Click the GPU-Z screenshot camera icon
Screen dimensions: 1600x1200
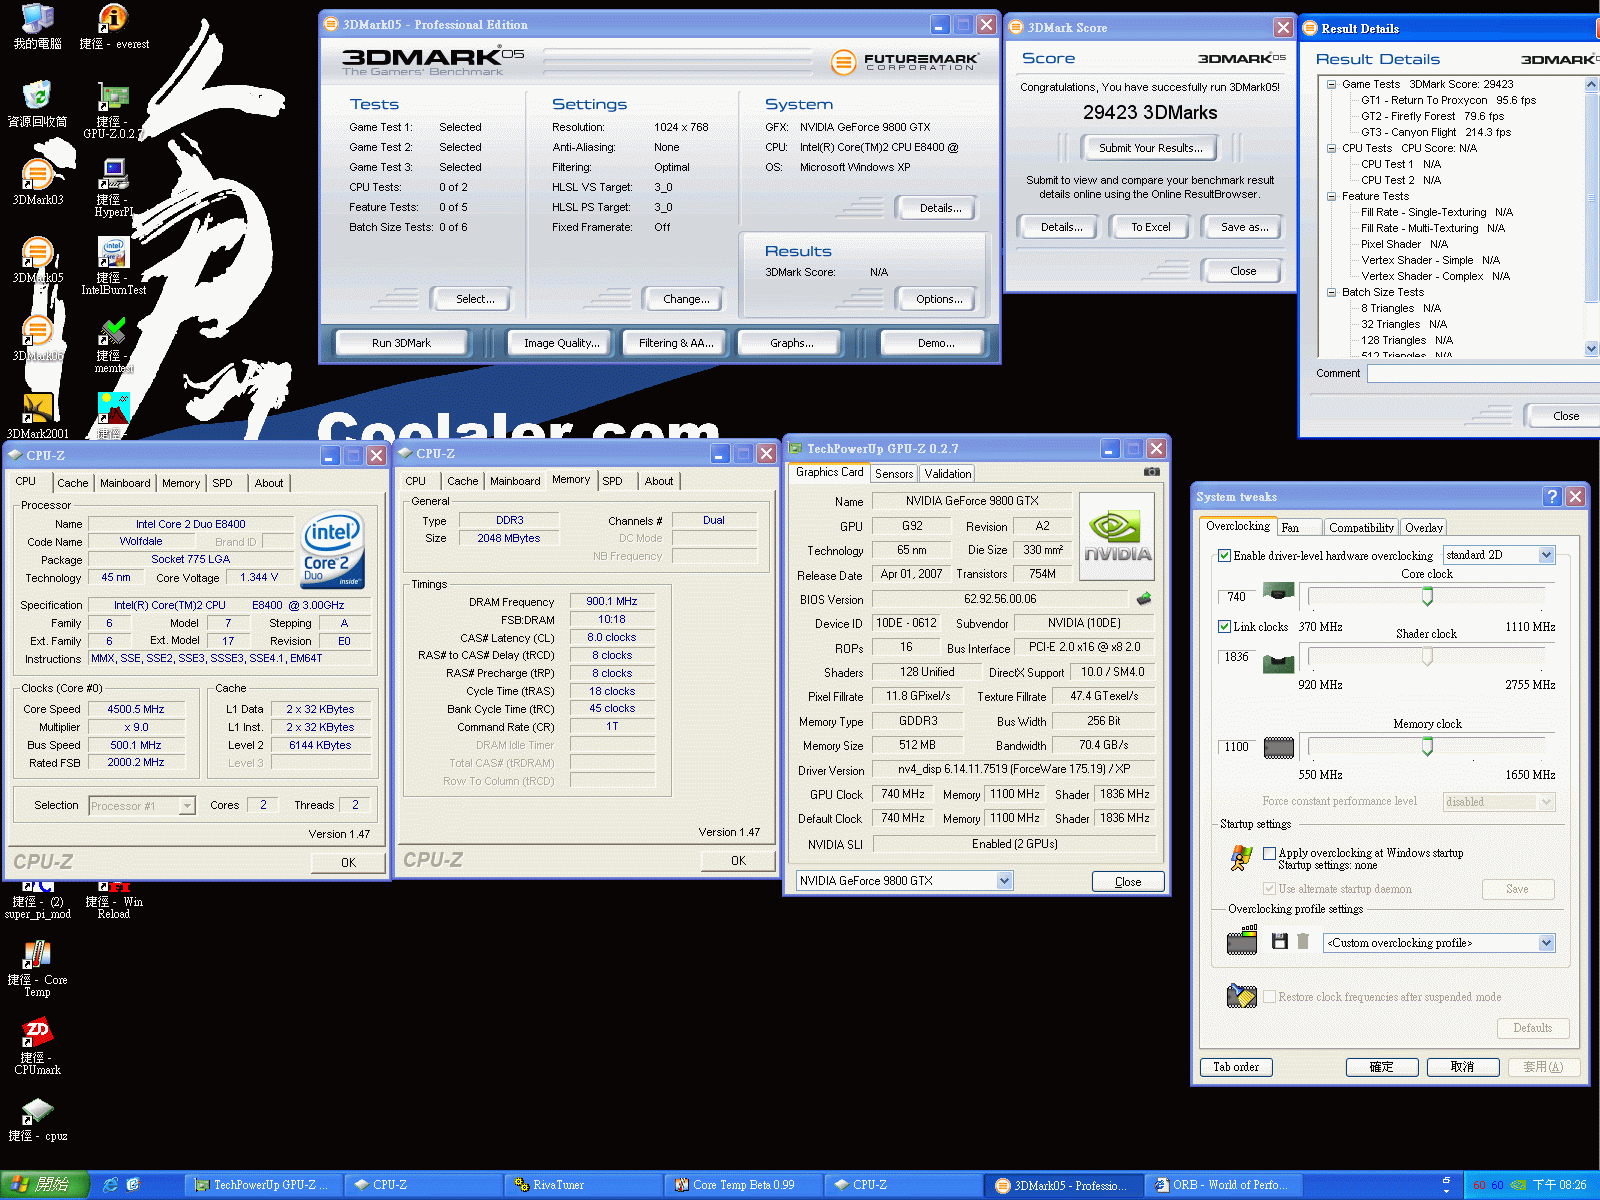(x=1152, y=472)
